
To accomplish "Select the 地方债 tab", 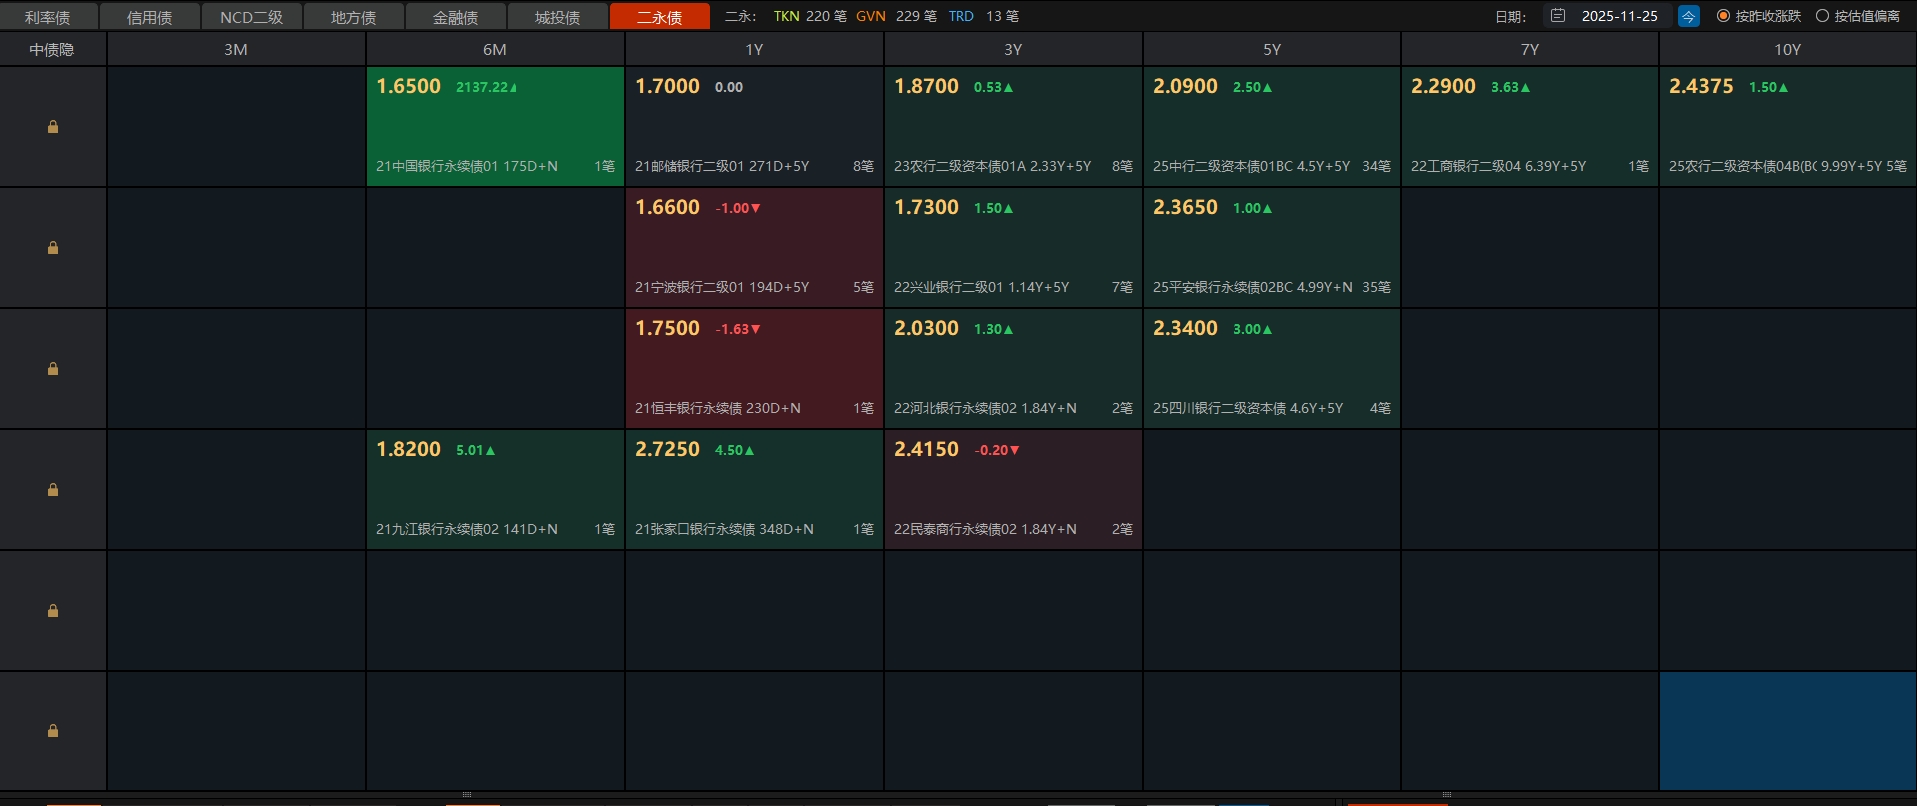I will (x=354, y=17).
